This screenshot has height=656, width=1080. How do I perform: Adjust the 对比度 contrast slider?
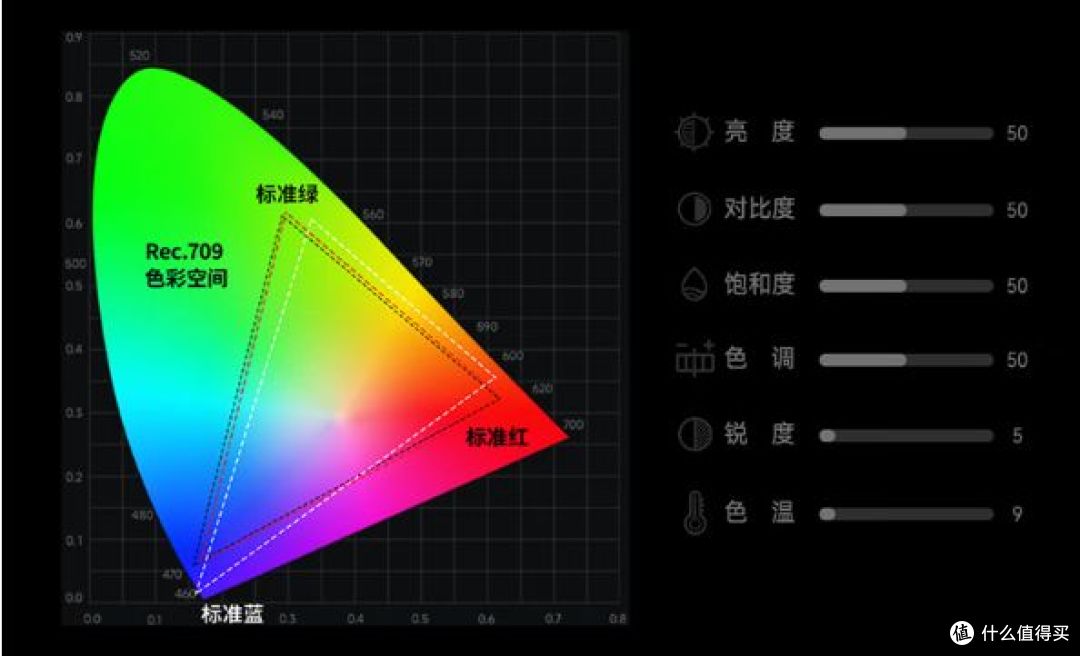[906, 210]
